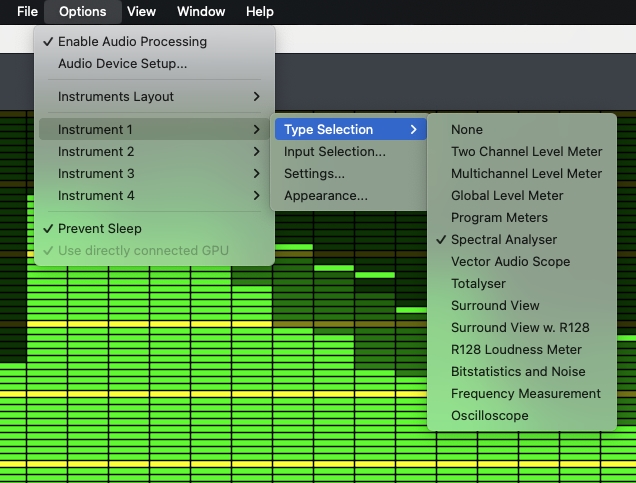The height and width of the screenshot is (483, 636).
Task: Open the View menu
Action: pyautogui.click(x=141, y=11)
